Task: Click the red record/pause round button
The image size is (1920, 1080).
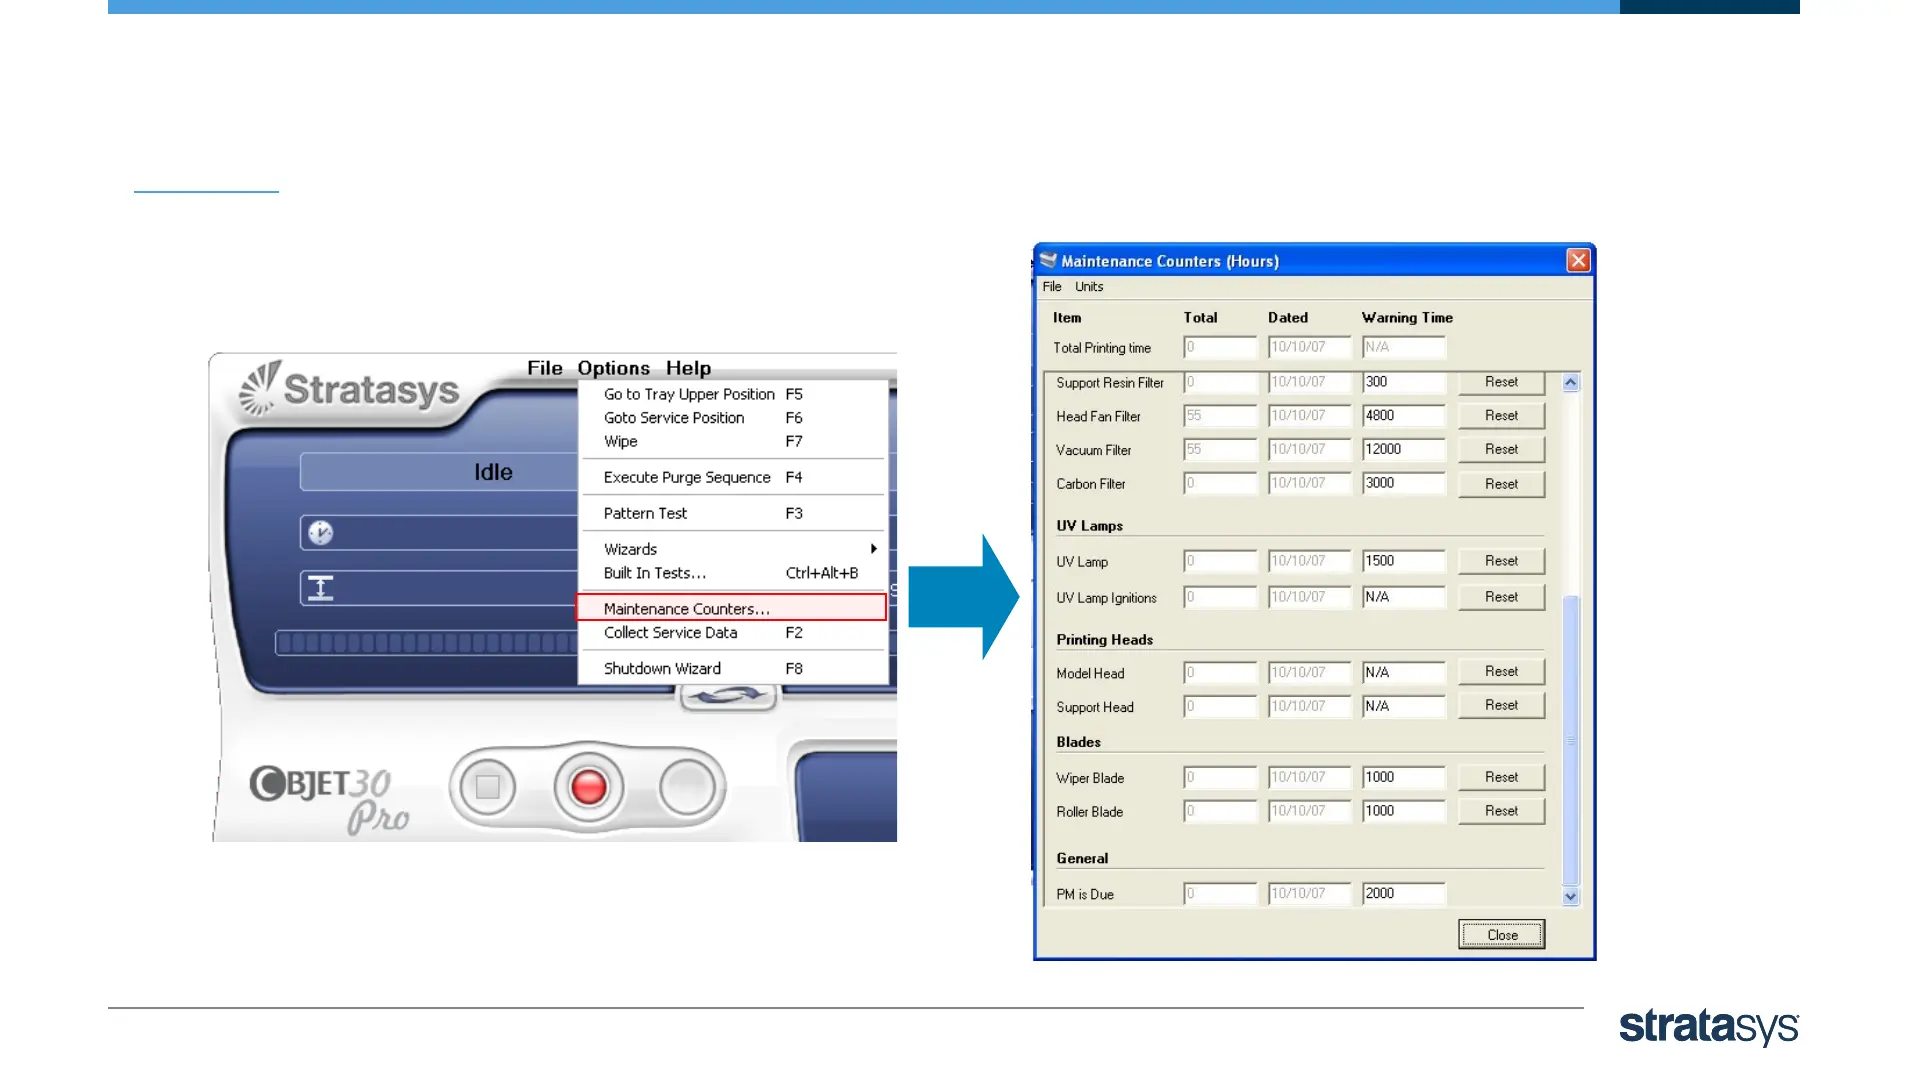Action: pos(588,787)
